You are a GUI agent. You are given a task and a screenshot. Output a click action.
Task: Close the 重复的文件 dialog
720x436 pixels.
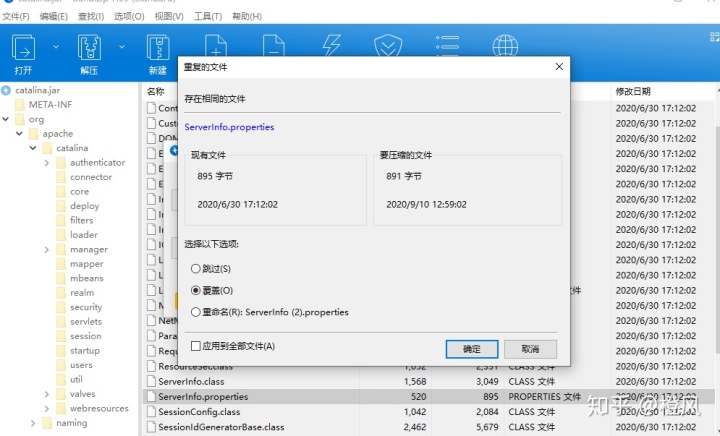pos(559,67)
